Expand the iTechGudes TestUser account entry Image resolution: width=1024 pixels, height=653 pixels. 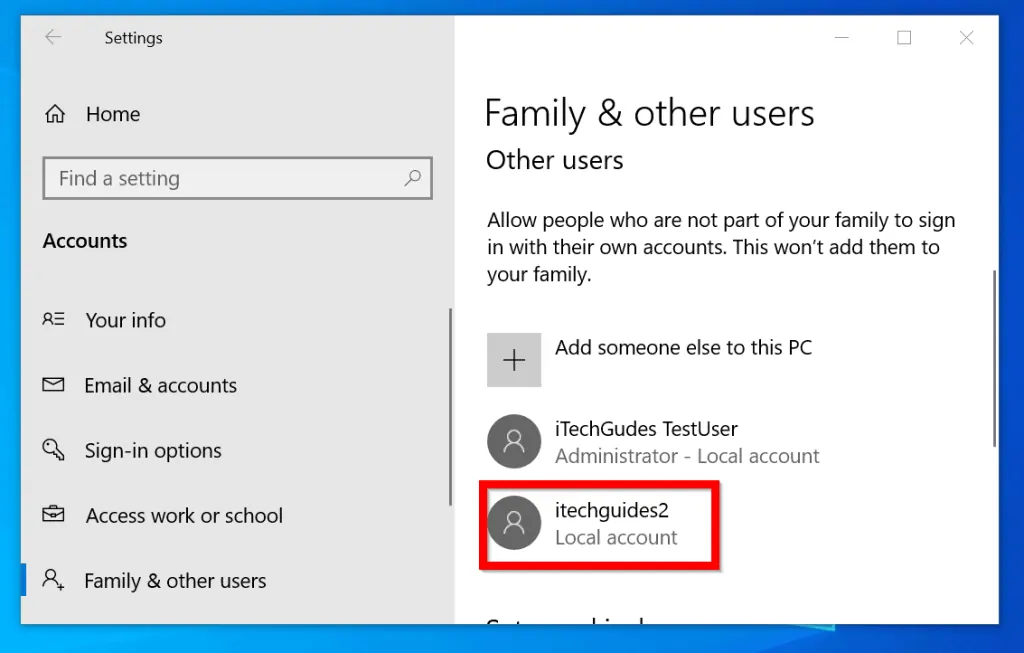point(686,442)
